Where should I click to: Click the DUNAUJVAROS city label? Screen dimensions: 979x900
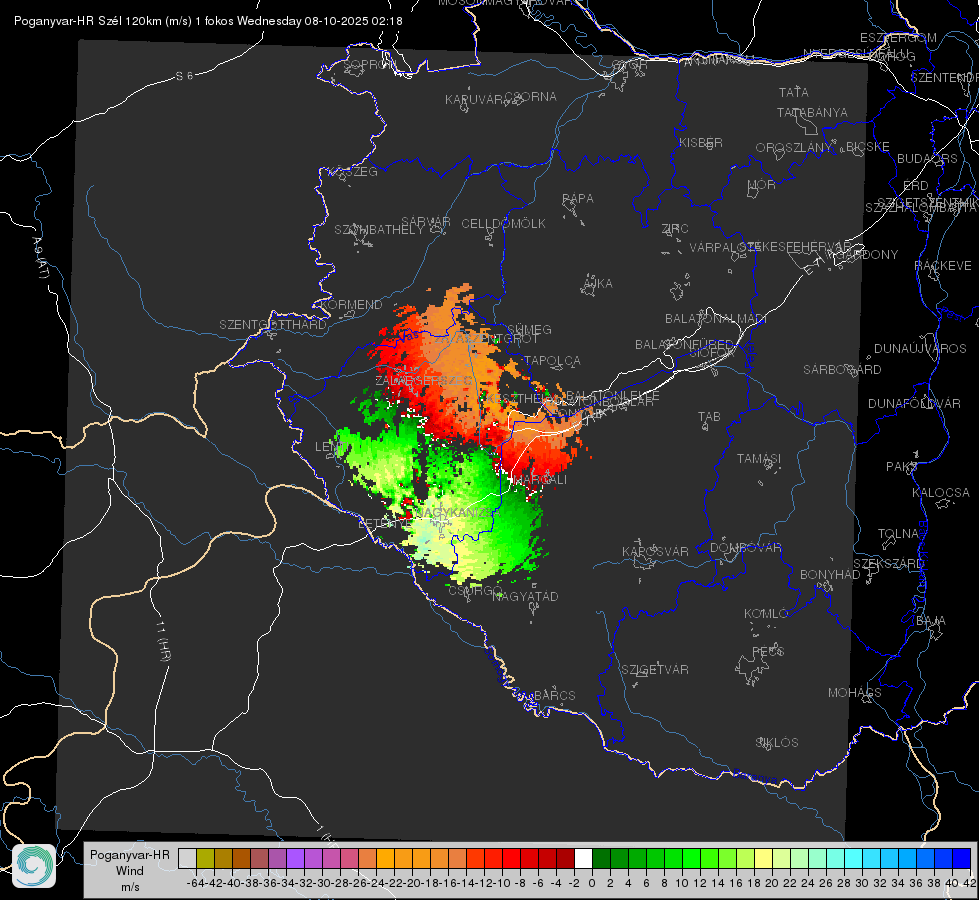(920, 349)
